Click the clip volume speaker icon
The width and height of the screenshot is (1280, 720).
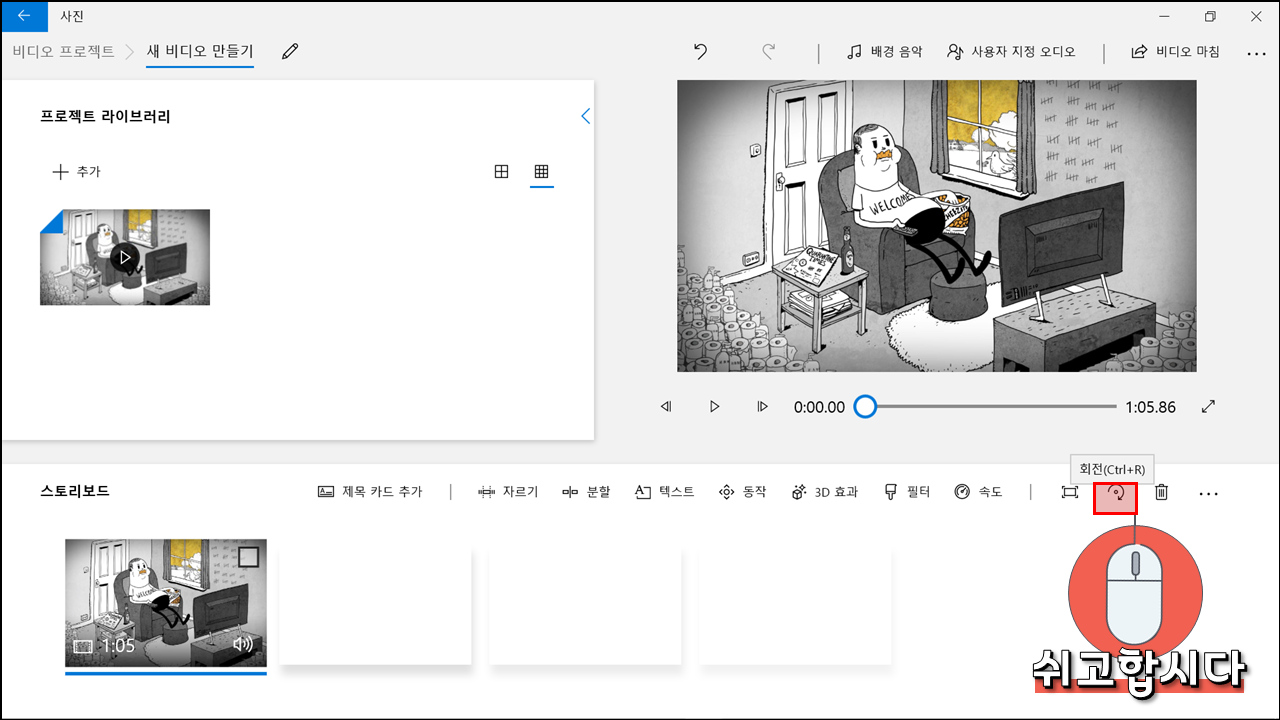243,645
